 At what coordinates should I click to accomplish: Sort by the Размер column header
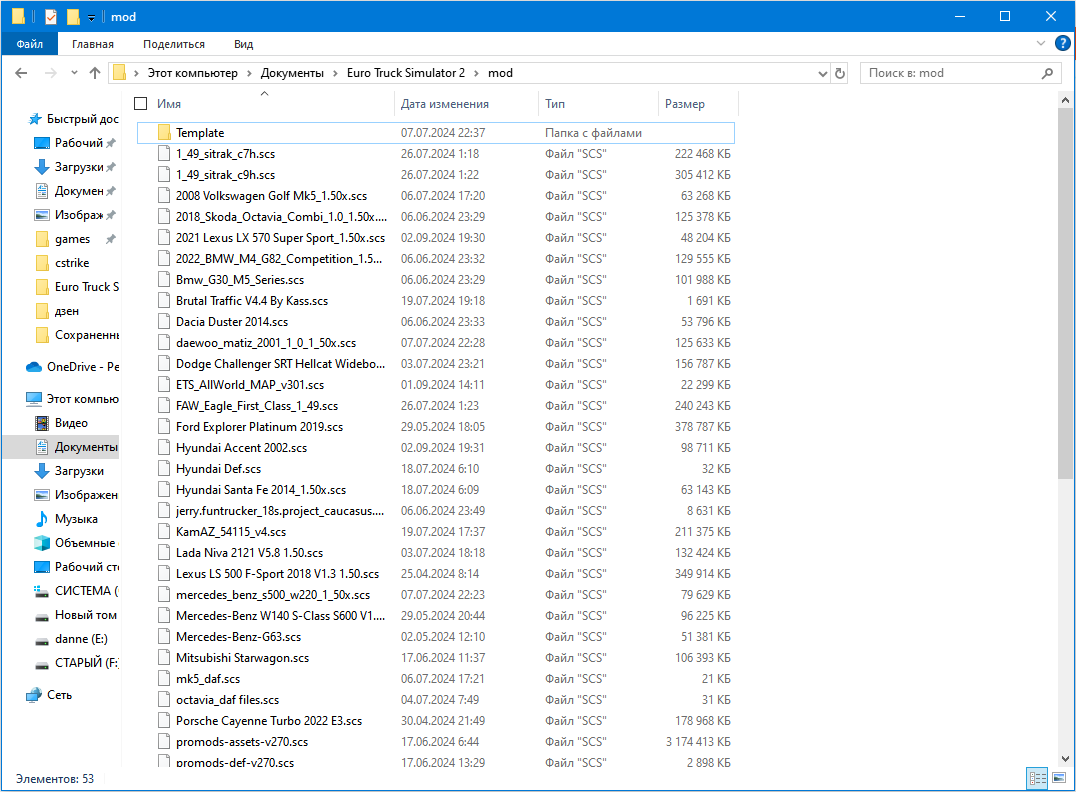tap(685, 104)
